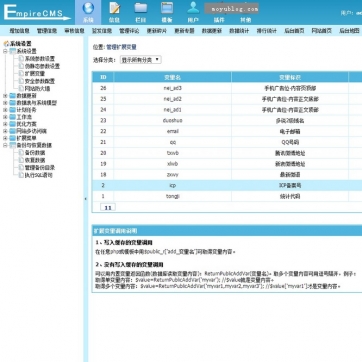Click the 电子邮箱 variable label cell

[290, 131]
